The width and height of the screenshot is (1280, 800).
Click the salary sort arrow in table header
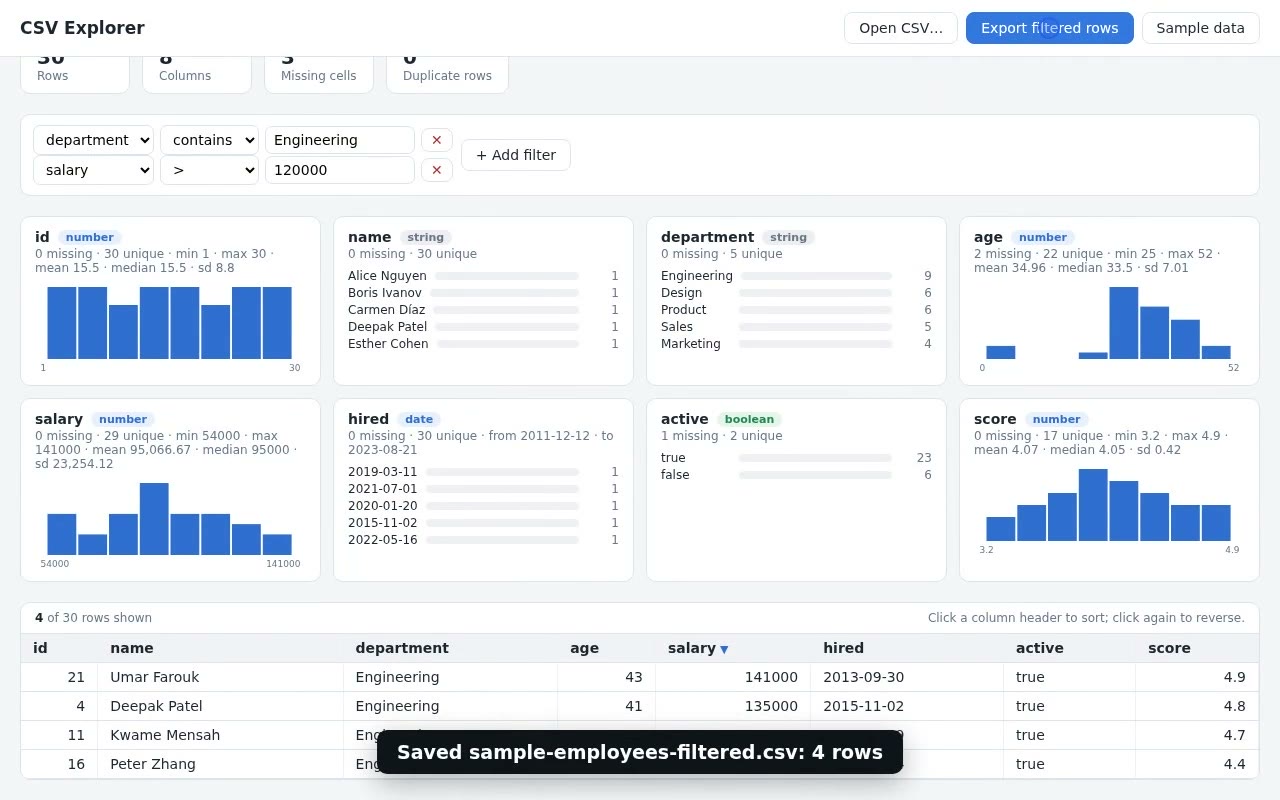724,649
